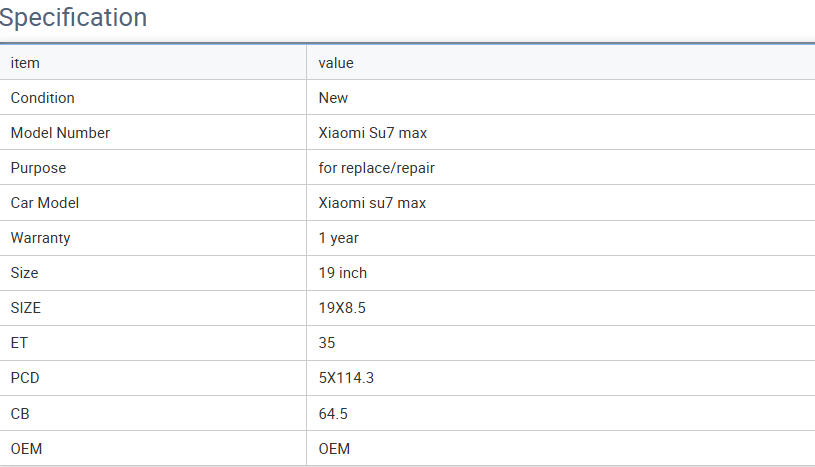Screen dimensions: 815x467
Task: Click the 'New' condition value
Action: [x=333, y=98]
